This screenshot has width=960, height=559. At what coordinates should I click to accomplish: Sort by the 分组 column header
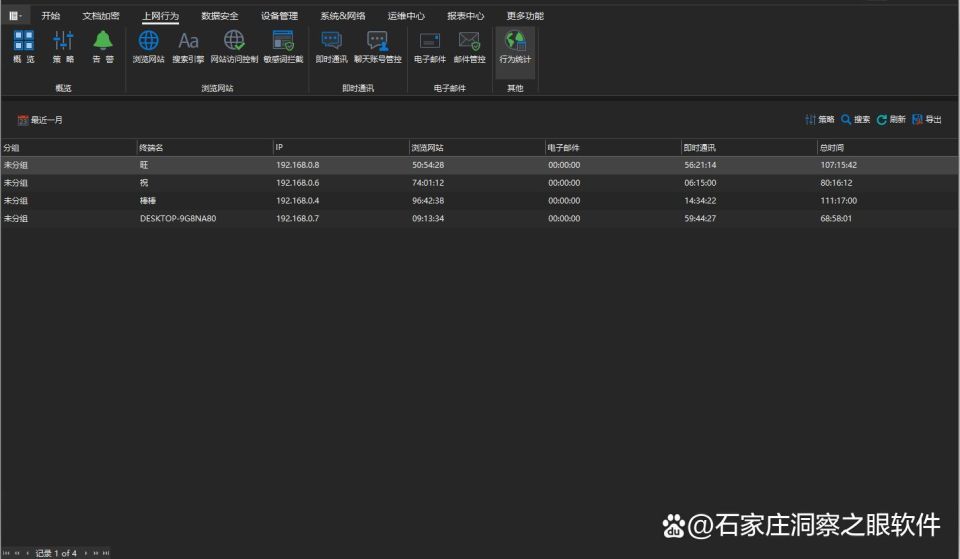point(69,148)
